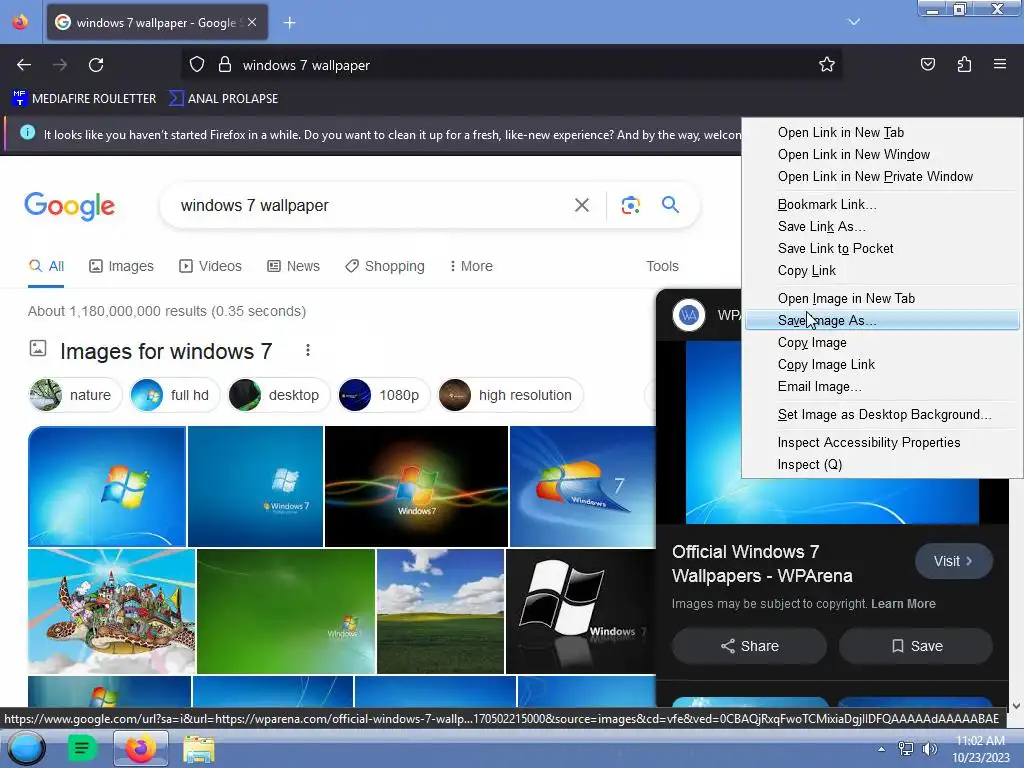Open the green notes app on taskbar

(82, 748)
